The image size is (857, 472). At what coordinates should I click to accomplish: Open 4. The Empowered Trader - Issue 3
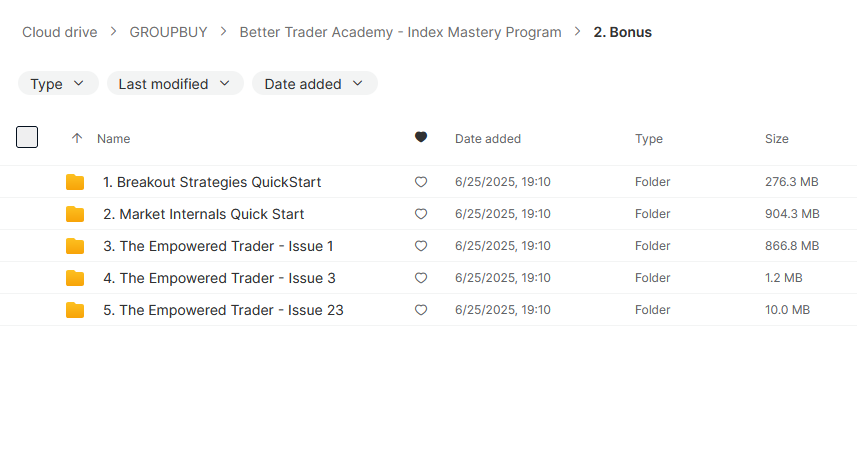[219, 278]
